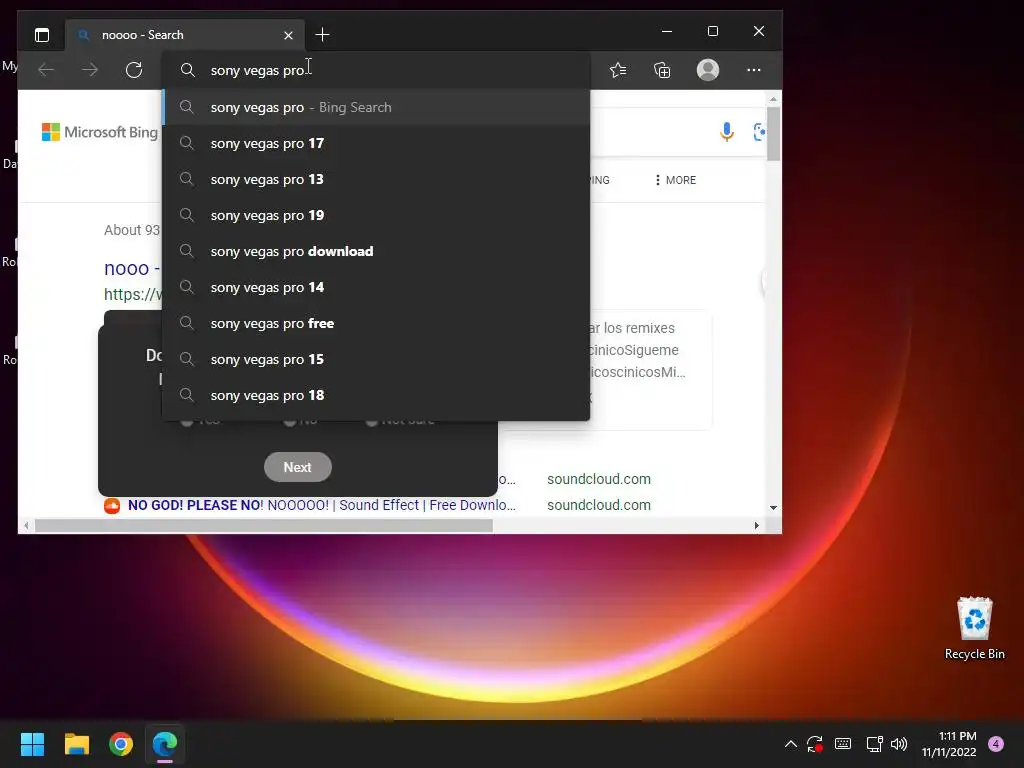Image resolution: width=1024 pixels, height=768 pixels.
Task: Choose suggestion 'sony vegas pro 19'
Action: click(x=376, y=215)
